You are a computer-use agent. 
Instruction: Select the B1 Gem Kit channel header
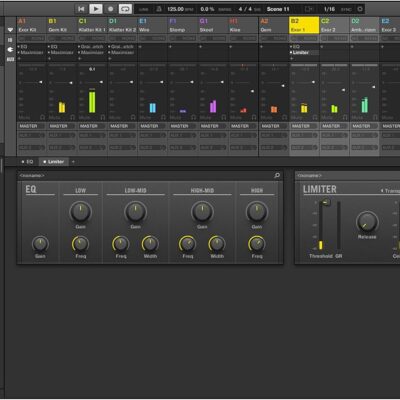(62, 25)
